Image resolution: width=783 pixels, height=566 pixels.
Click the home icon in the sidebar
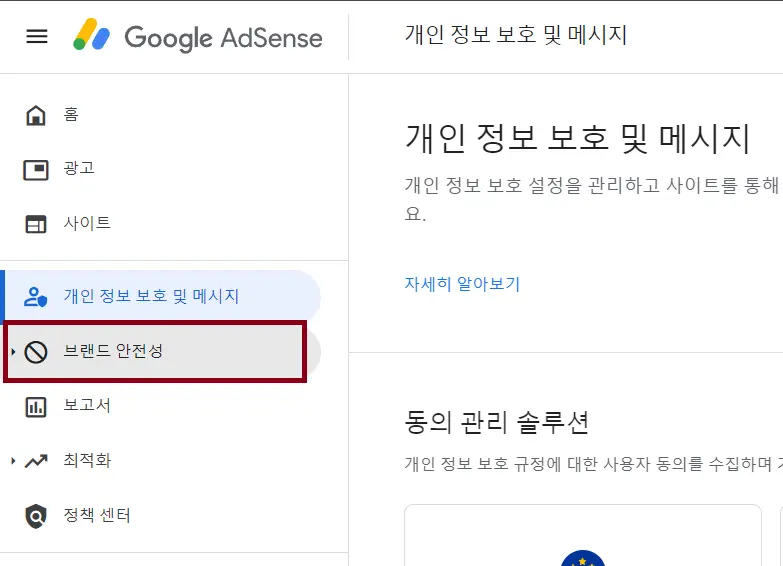click(x=36, y=115)
